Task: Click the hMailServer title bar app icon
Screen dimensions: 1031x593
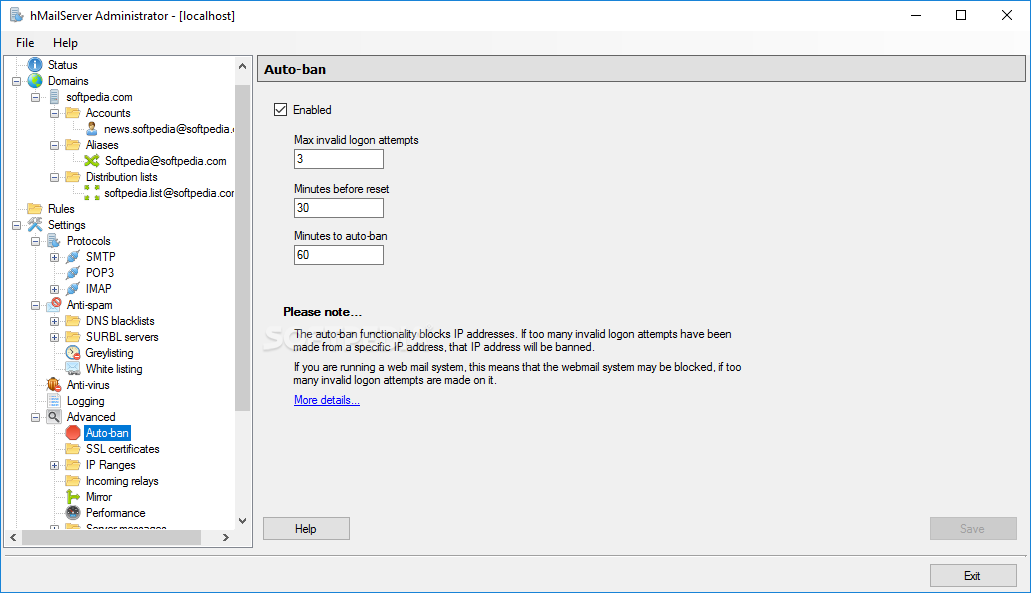Action: coord(16,15)
